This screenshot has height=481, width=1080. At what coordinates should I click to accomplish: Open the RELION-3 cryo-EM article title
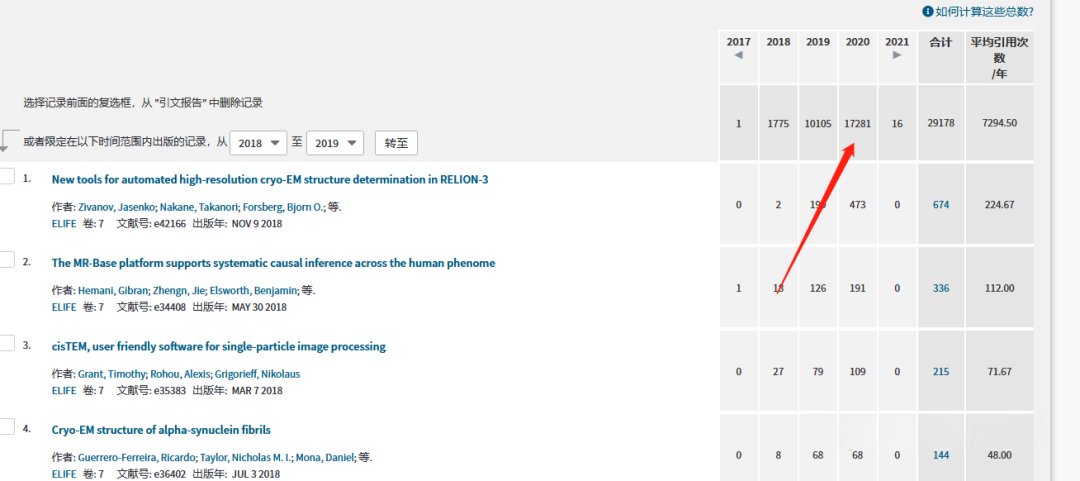point(270,180)
